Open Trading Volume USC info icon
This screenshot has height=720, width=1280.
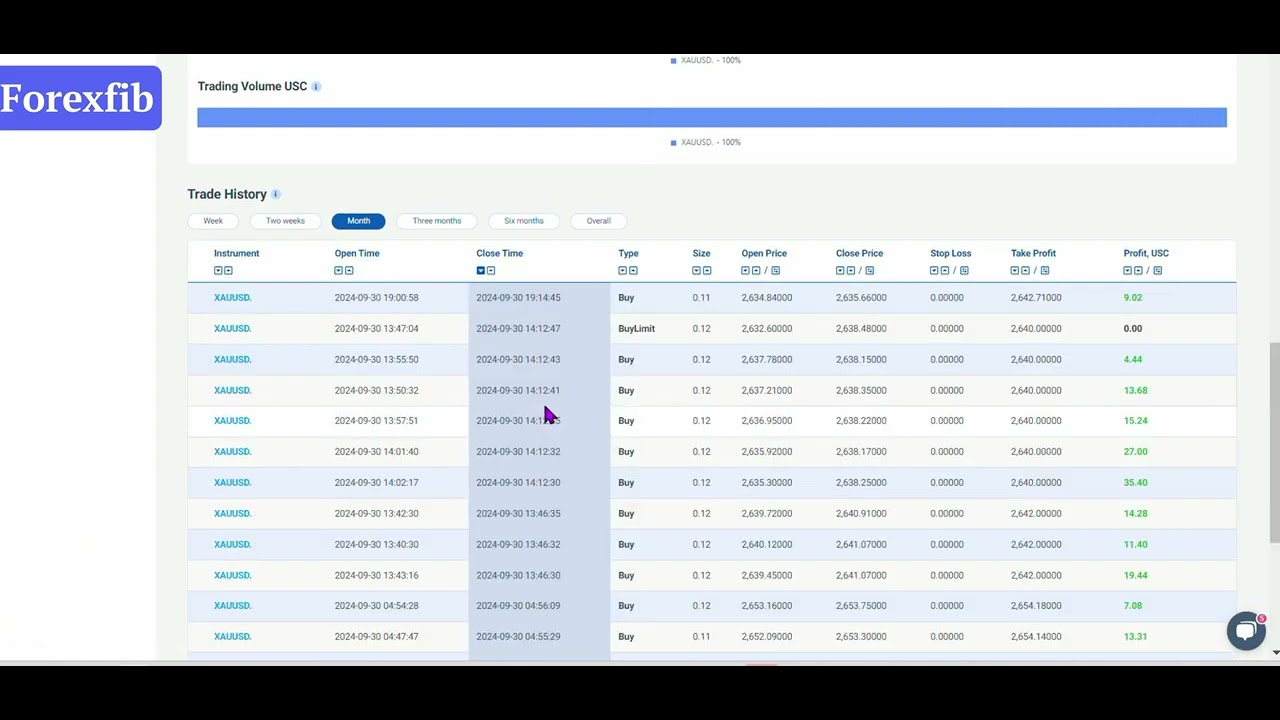pos(316,87)
